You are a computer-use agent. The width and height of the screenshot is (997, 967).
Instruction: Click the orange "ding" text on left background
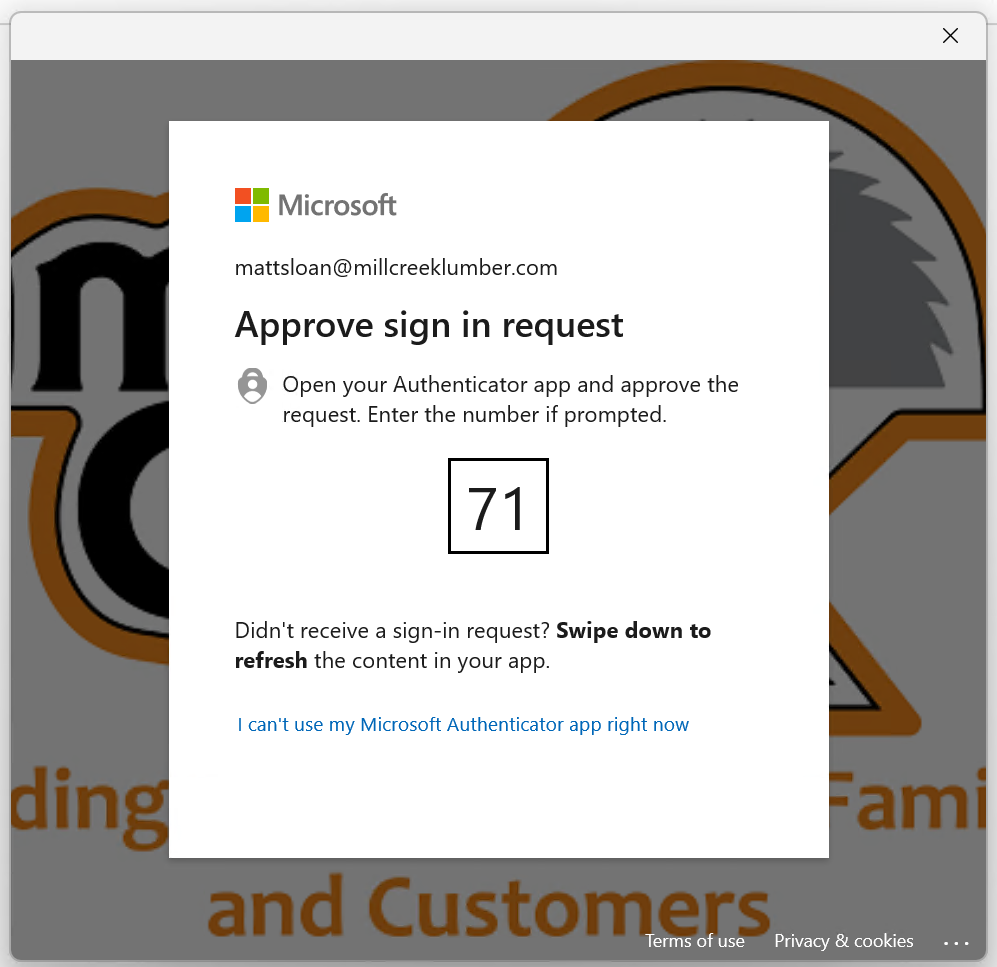pos(90,805)
